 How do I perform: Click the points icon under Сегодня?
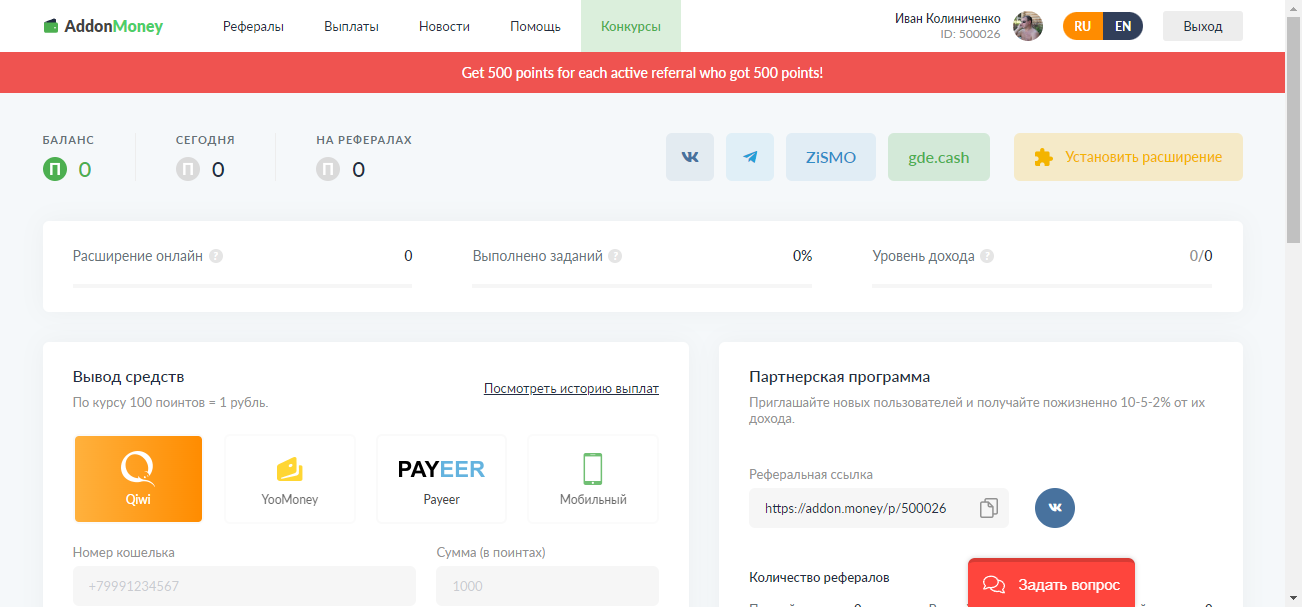188,169
